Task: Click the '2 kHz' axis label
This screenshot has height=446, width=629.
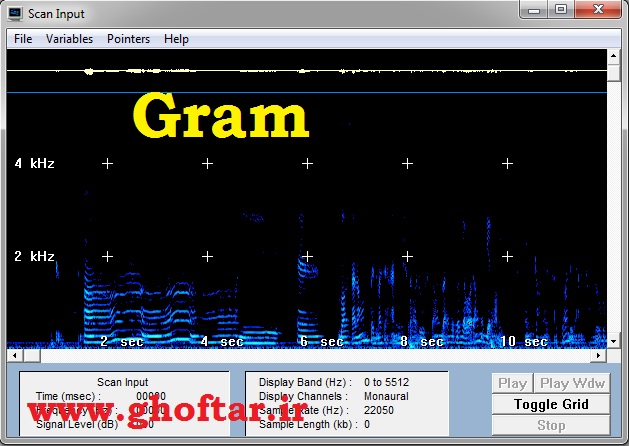Action: tap(34, 256)
